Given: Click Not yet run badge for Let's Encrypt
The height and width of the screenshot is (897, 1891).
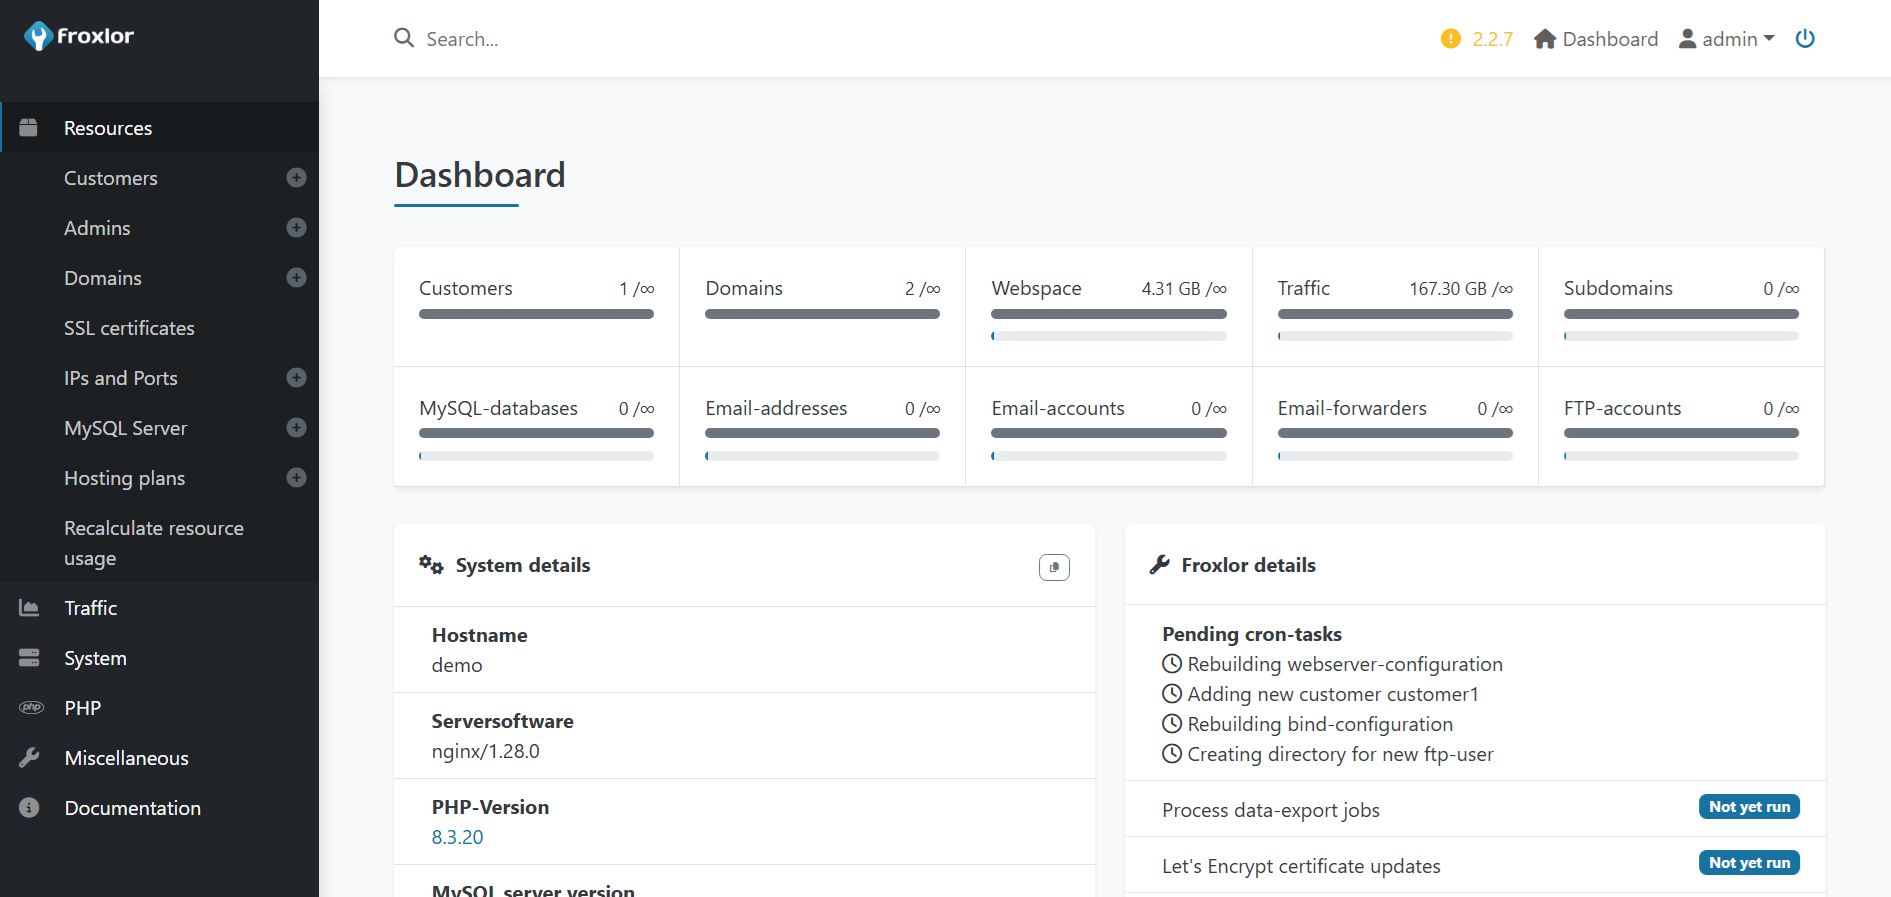Looking at the screenshot, I should pyautogui.click(x=1749, y=863).
